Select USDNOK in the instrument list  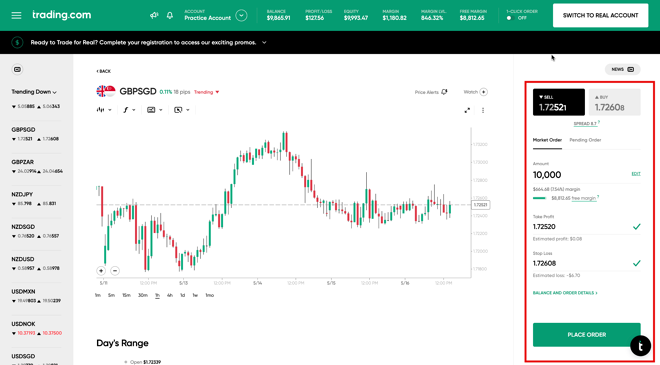tap(37, 328)
